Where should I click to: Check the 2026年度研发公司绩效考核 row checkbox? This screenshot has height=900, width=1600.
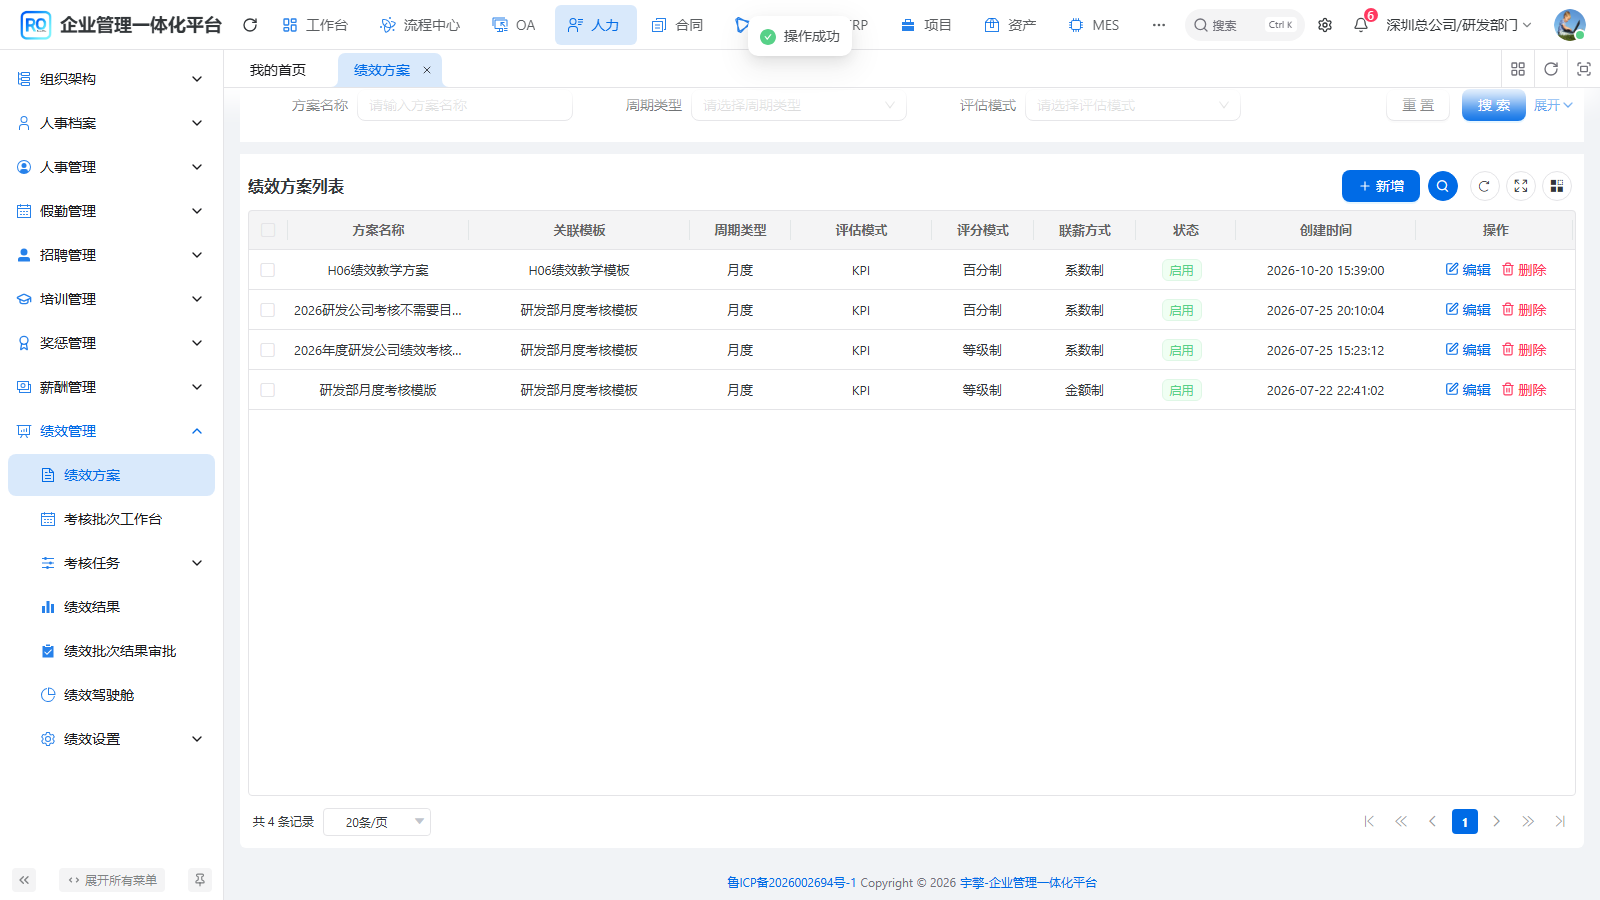tap(268, 350)
